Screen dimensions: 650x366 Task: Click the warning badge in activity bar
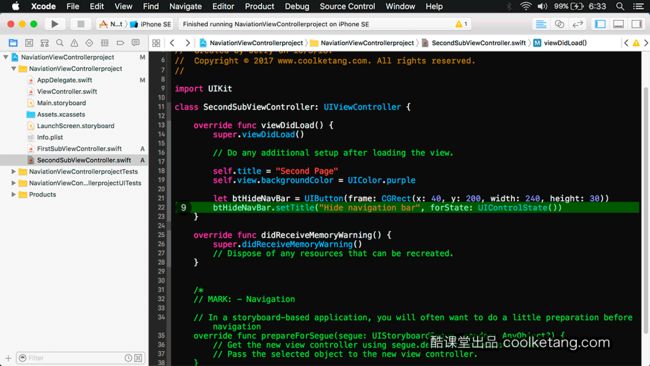tap(461, 24)
